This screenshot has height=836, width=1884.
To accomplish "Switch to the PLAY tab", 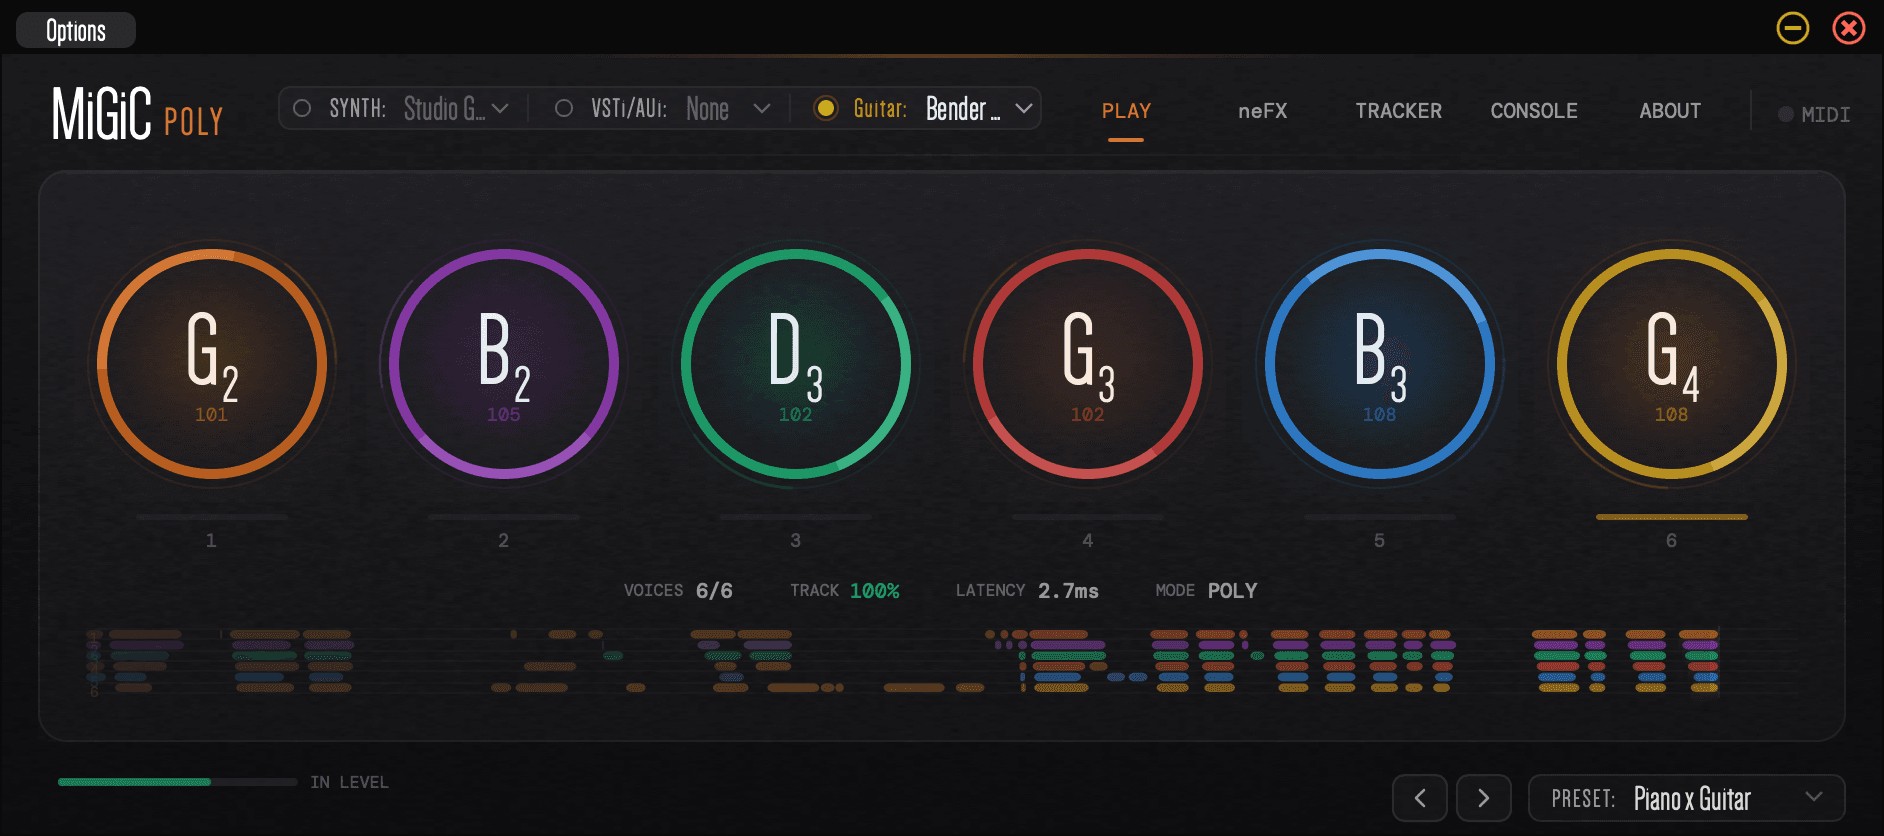I will pyautogui.click(x=1126, y=111).
